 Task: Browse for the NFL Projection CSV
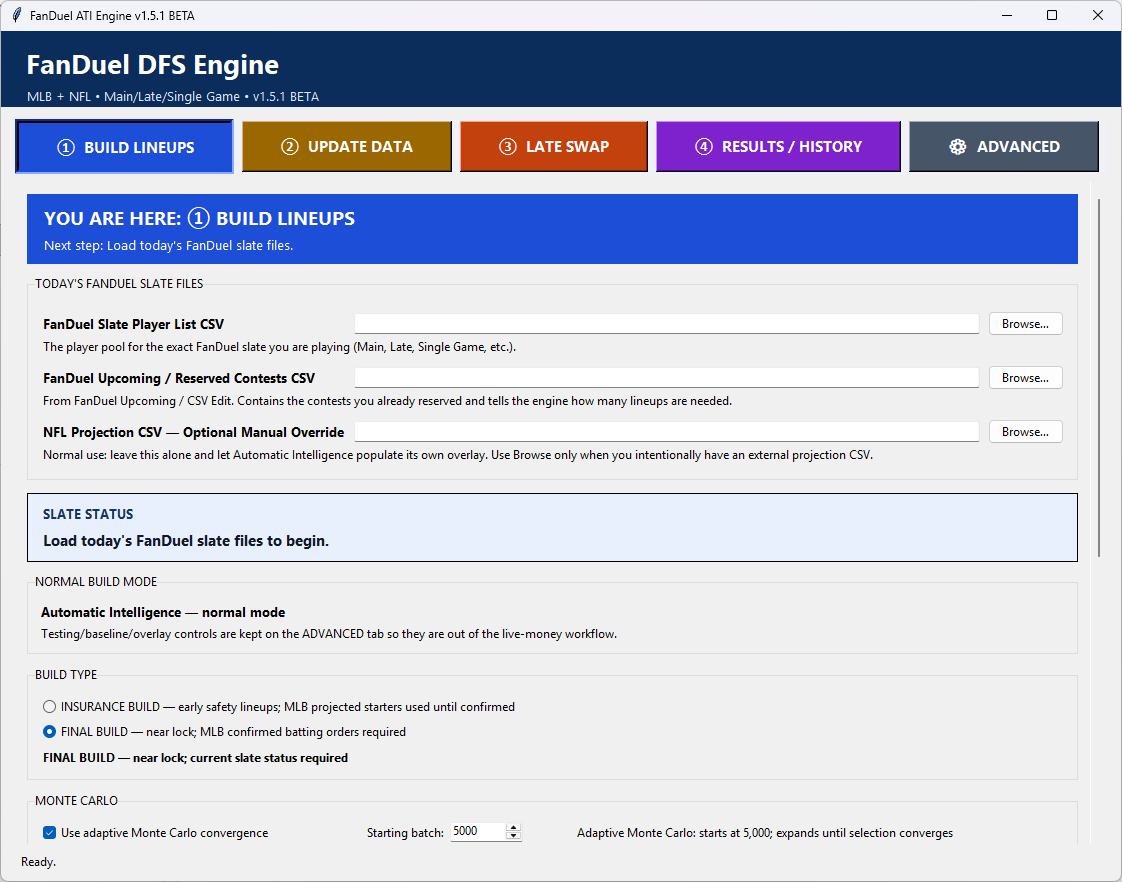tap(1025, 432)
